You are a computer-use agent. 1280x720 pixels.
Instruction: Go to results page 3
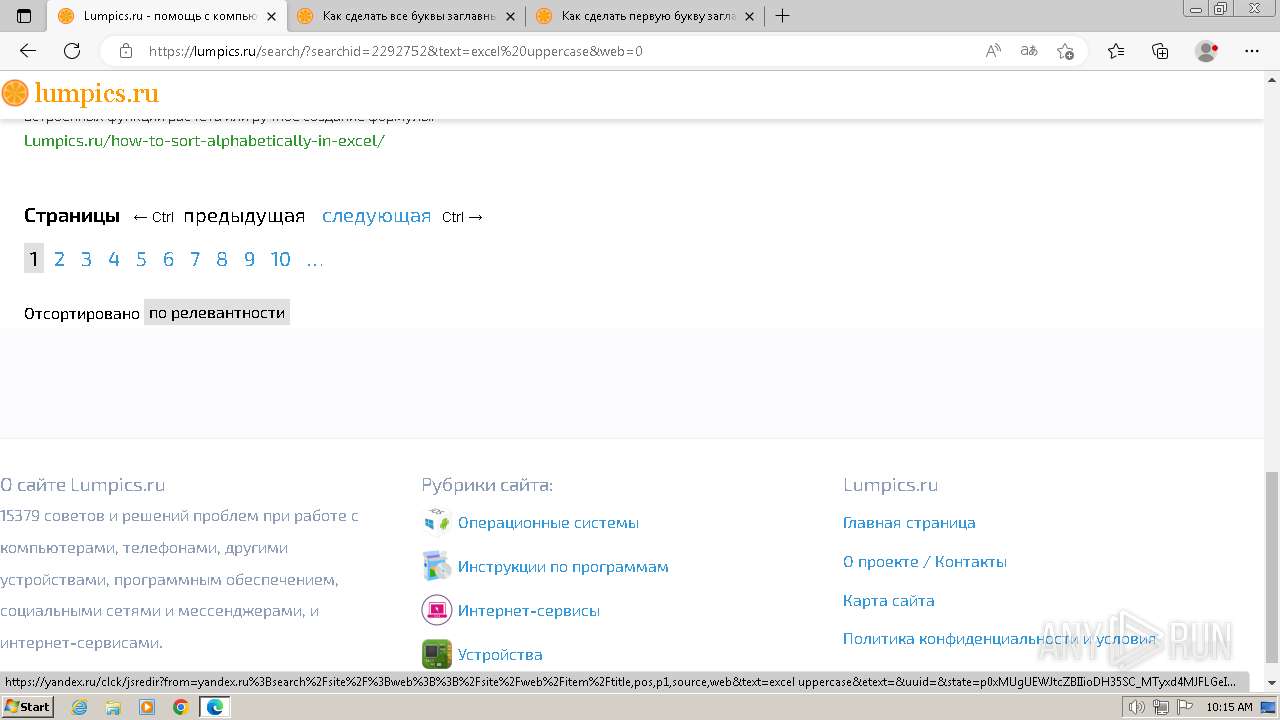[x=86, y=260]
